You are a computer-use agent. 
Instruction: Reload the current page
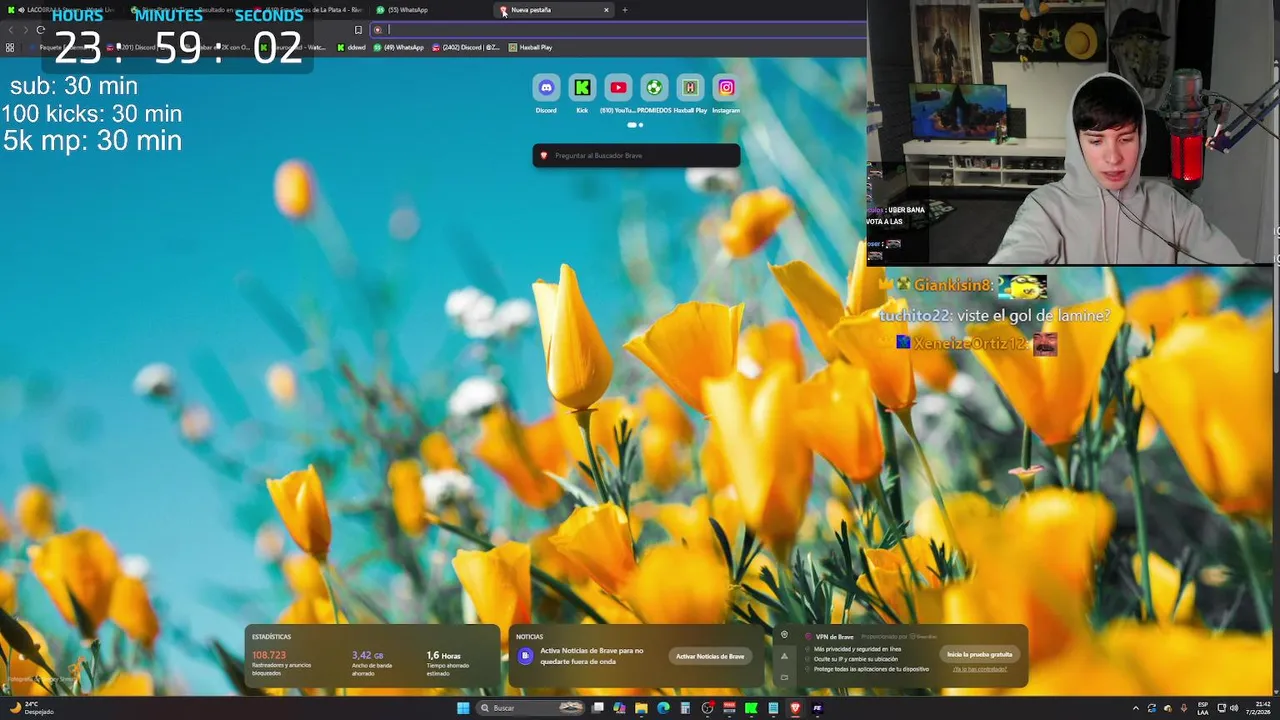[x=41, y=30]
